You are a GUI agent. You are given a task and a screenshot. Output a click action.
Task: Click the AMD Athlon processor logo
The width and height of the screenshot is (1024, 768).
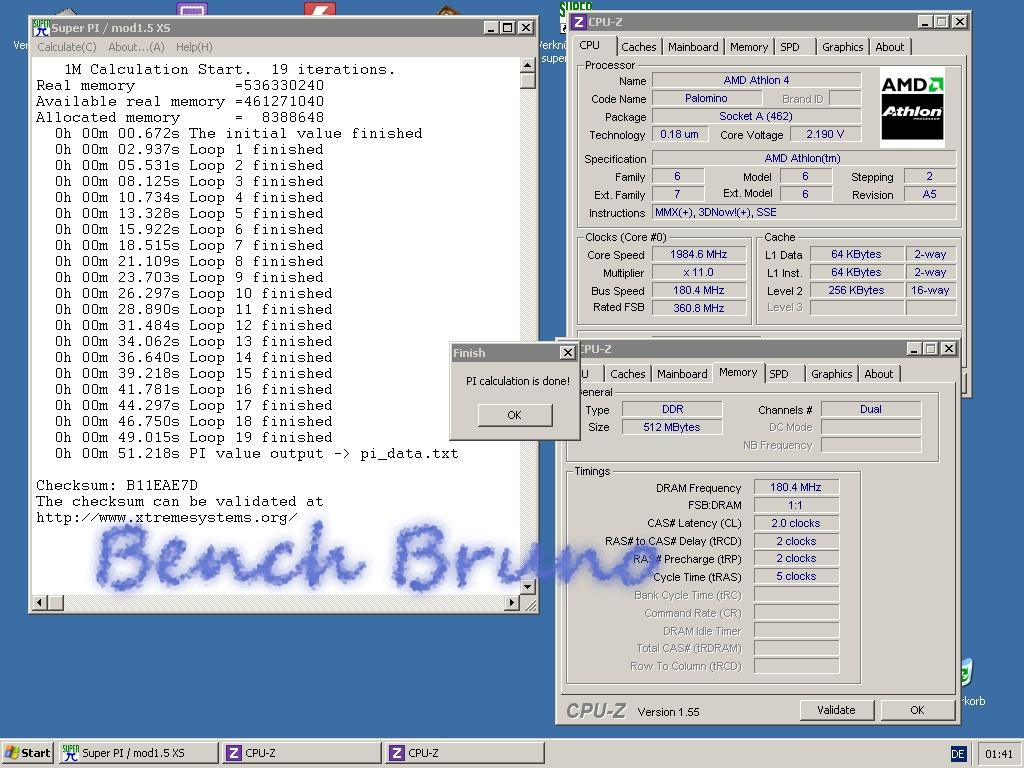click(x=912, y=107)
